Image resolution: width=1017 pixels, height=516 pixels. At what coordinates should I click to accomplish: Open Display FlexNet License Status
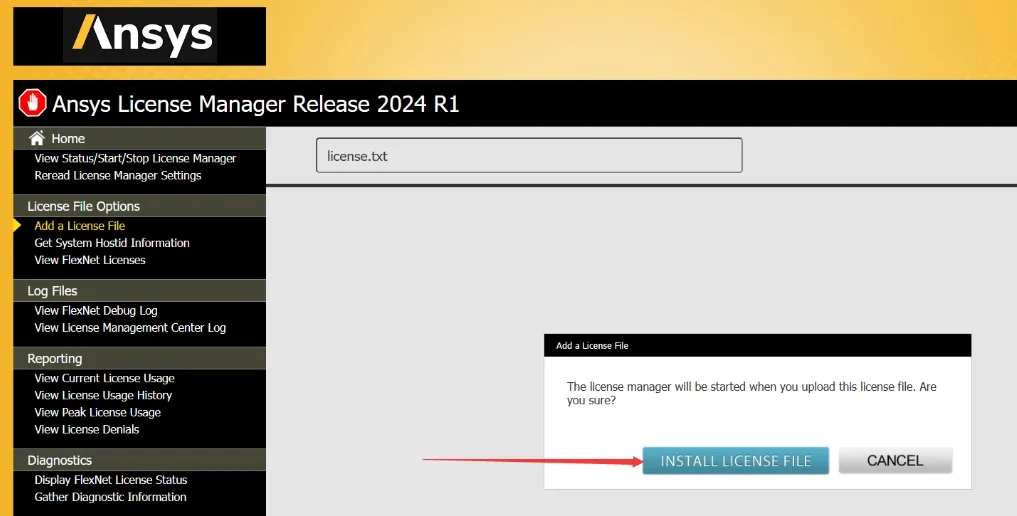(x=111, y=480)
